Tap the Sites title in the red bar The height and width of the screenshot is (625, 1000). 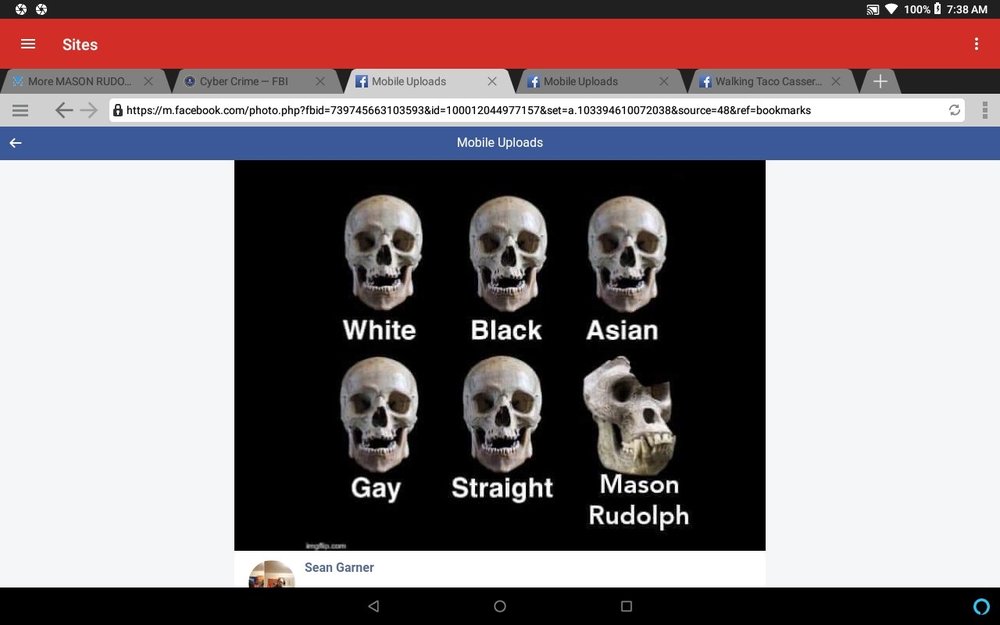tap(80, 45)
